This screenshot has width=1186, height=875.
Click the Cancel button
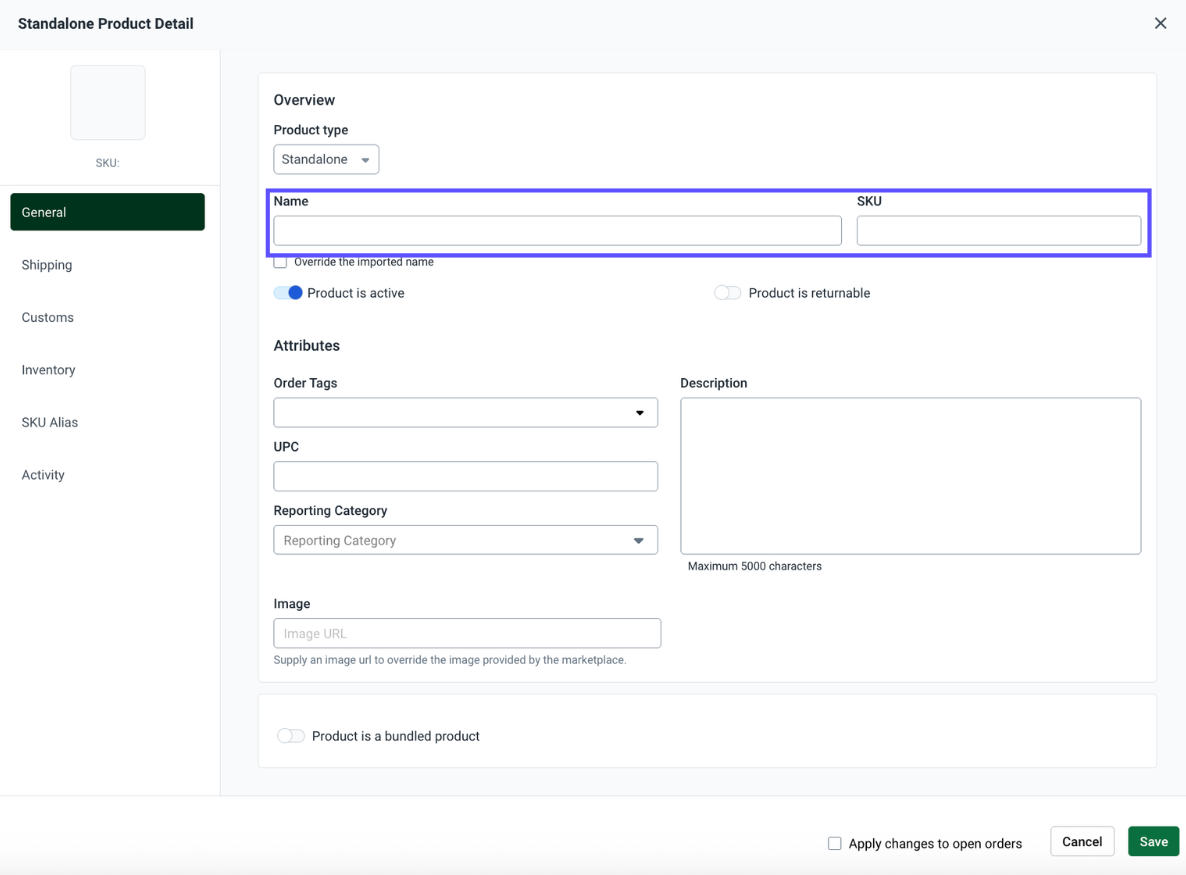coord(1082,841)
